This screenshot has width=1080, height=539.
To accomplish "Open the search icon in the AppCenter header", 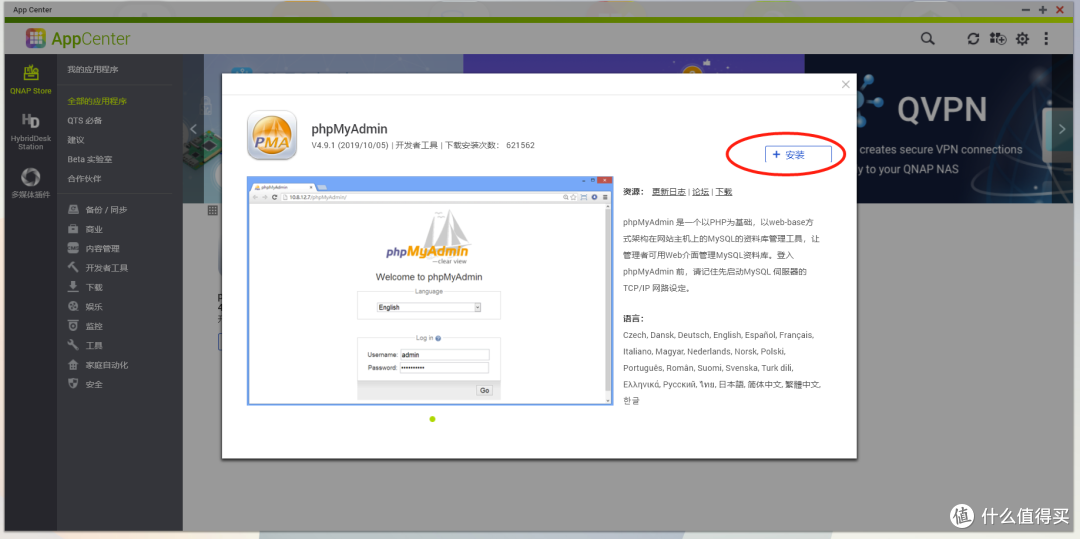I will click(928, 39).
